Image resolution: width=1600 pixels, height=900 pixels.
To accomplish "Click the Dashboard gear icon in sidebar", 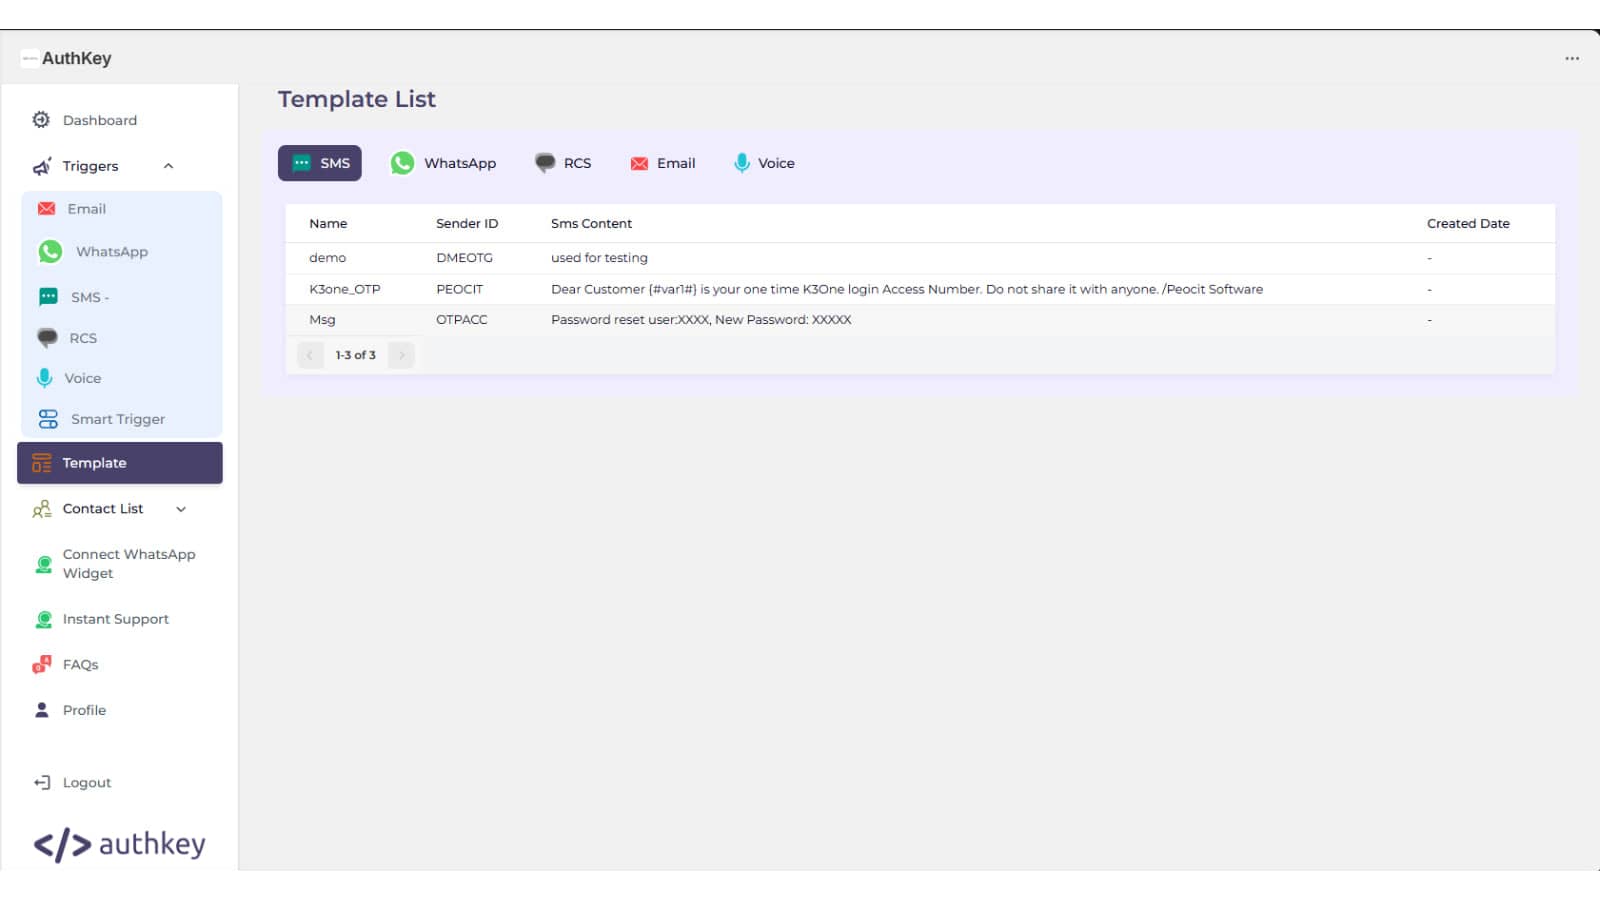I will tap(41, 120).
